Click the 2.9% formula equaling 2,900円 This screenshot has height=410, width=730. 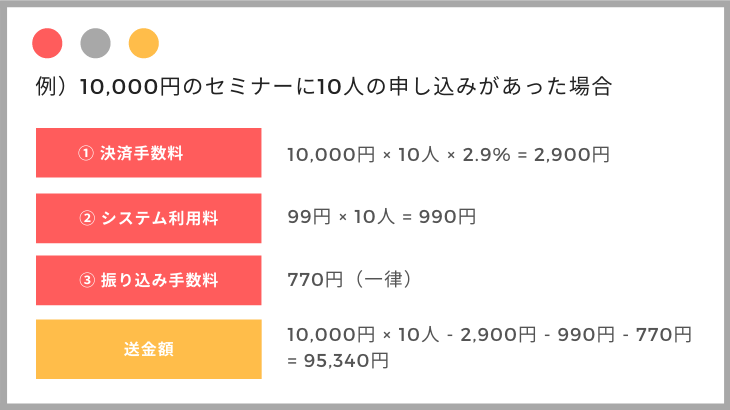pos(448,154)
